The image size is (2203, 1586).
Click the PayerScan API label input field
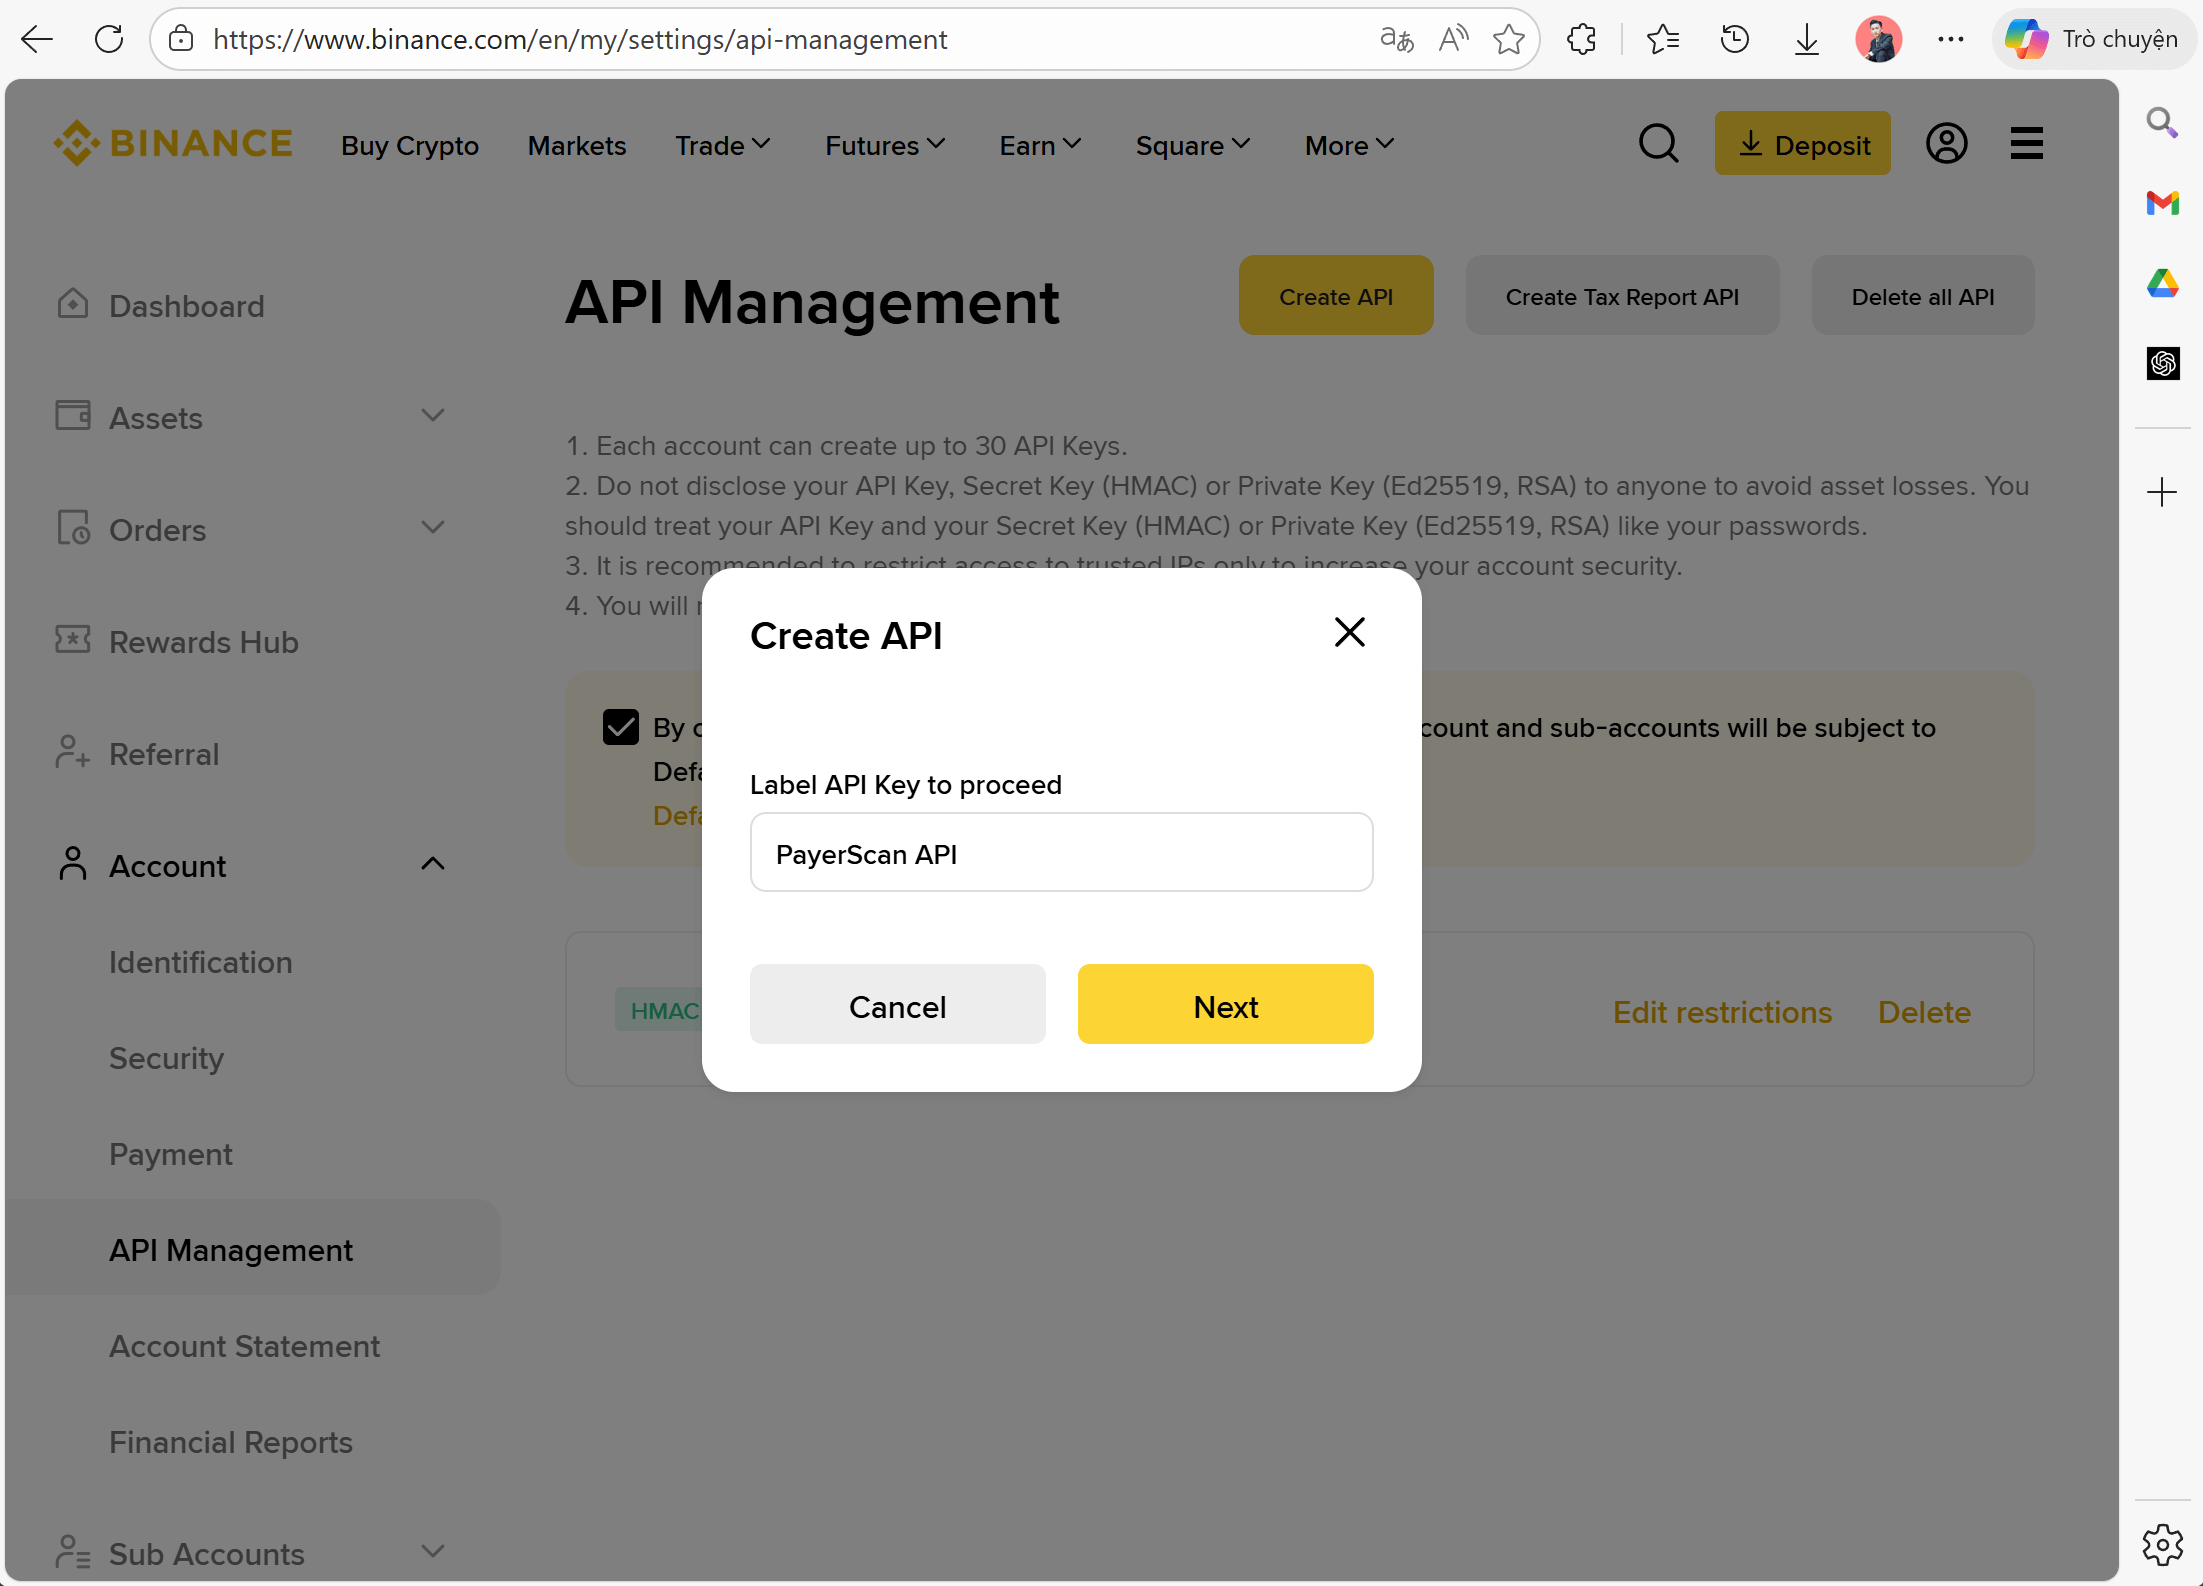click(1061, 853)
